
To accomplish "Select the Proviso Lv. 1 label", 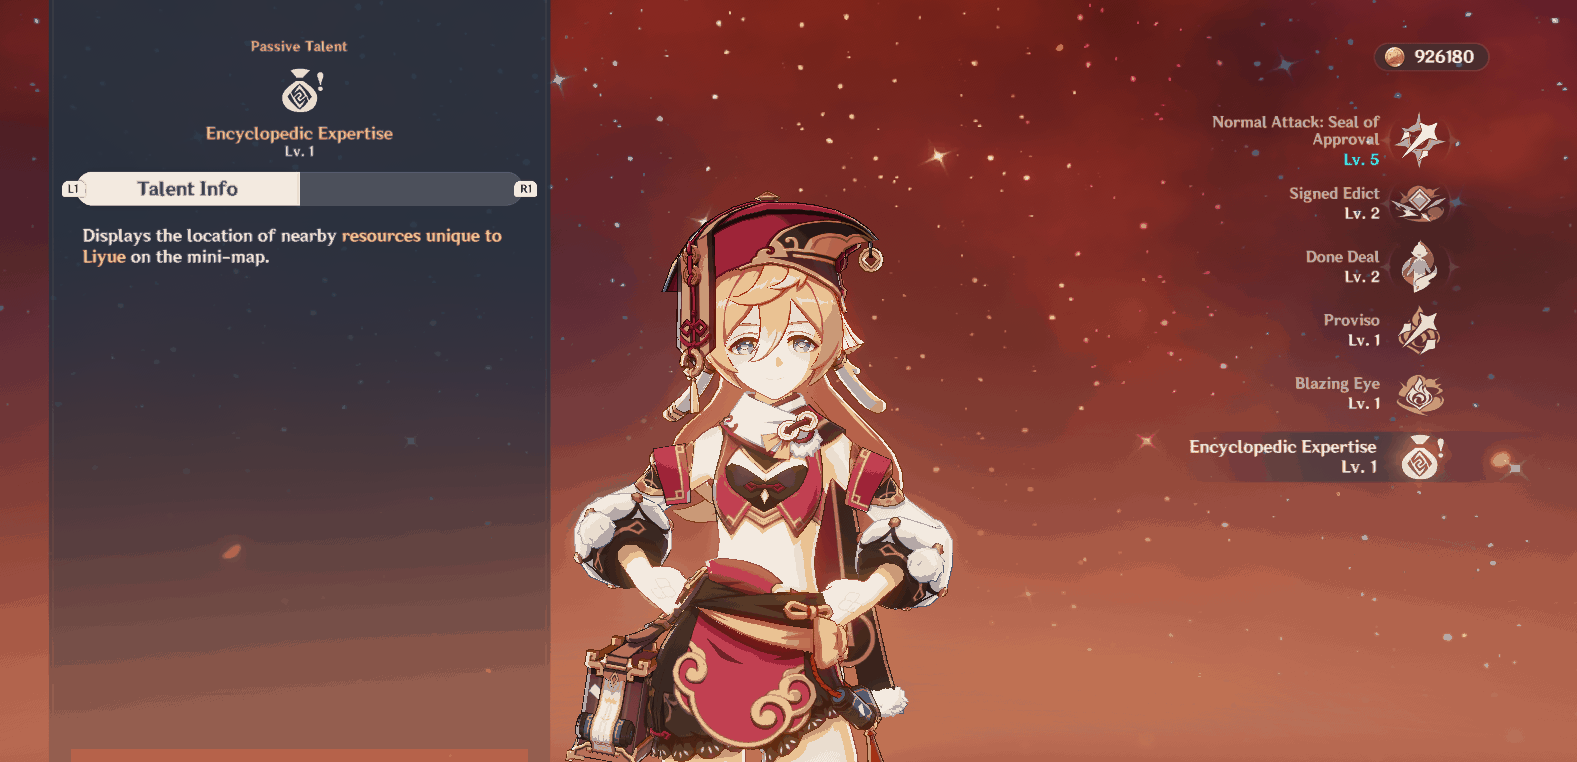I will pyautogui.click(x=1351, y=330).
